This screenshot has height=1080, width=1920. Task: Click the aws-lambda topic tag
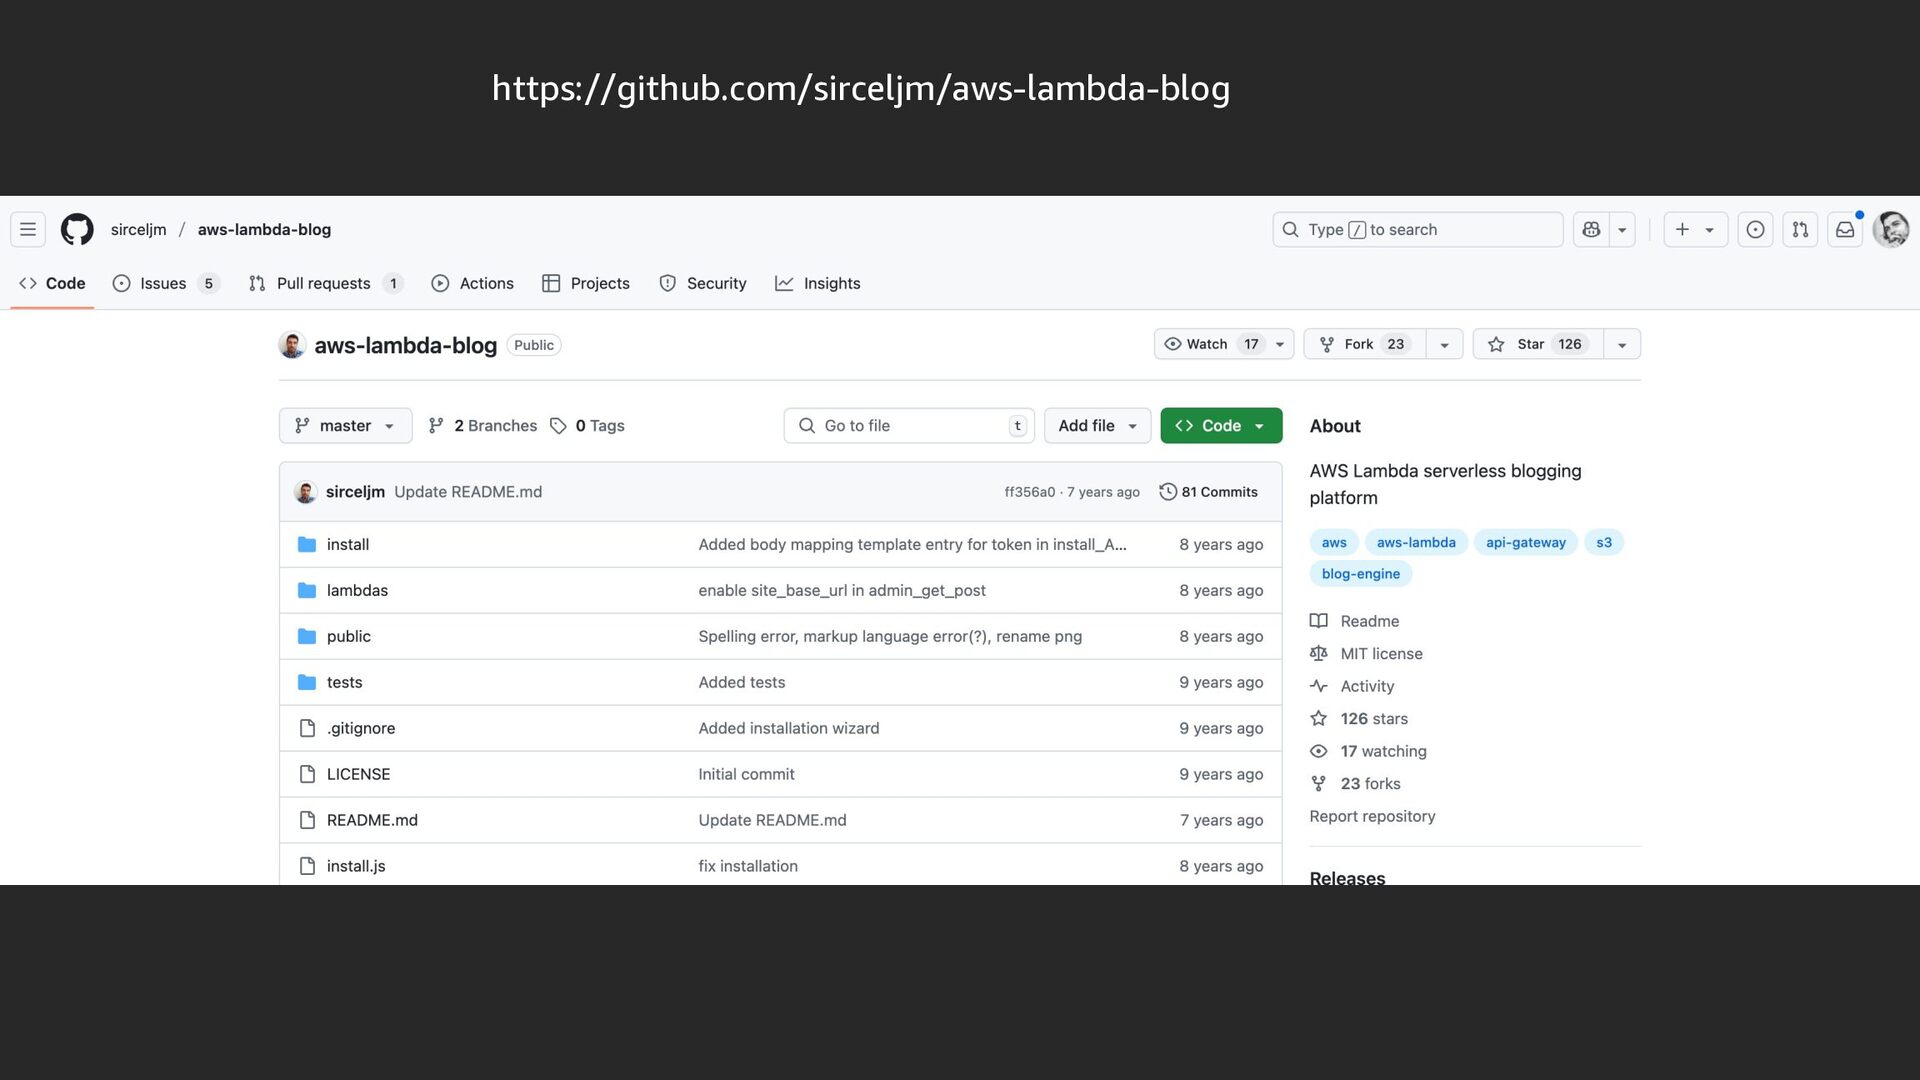pos(1416,542)
